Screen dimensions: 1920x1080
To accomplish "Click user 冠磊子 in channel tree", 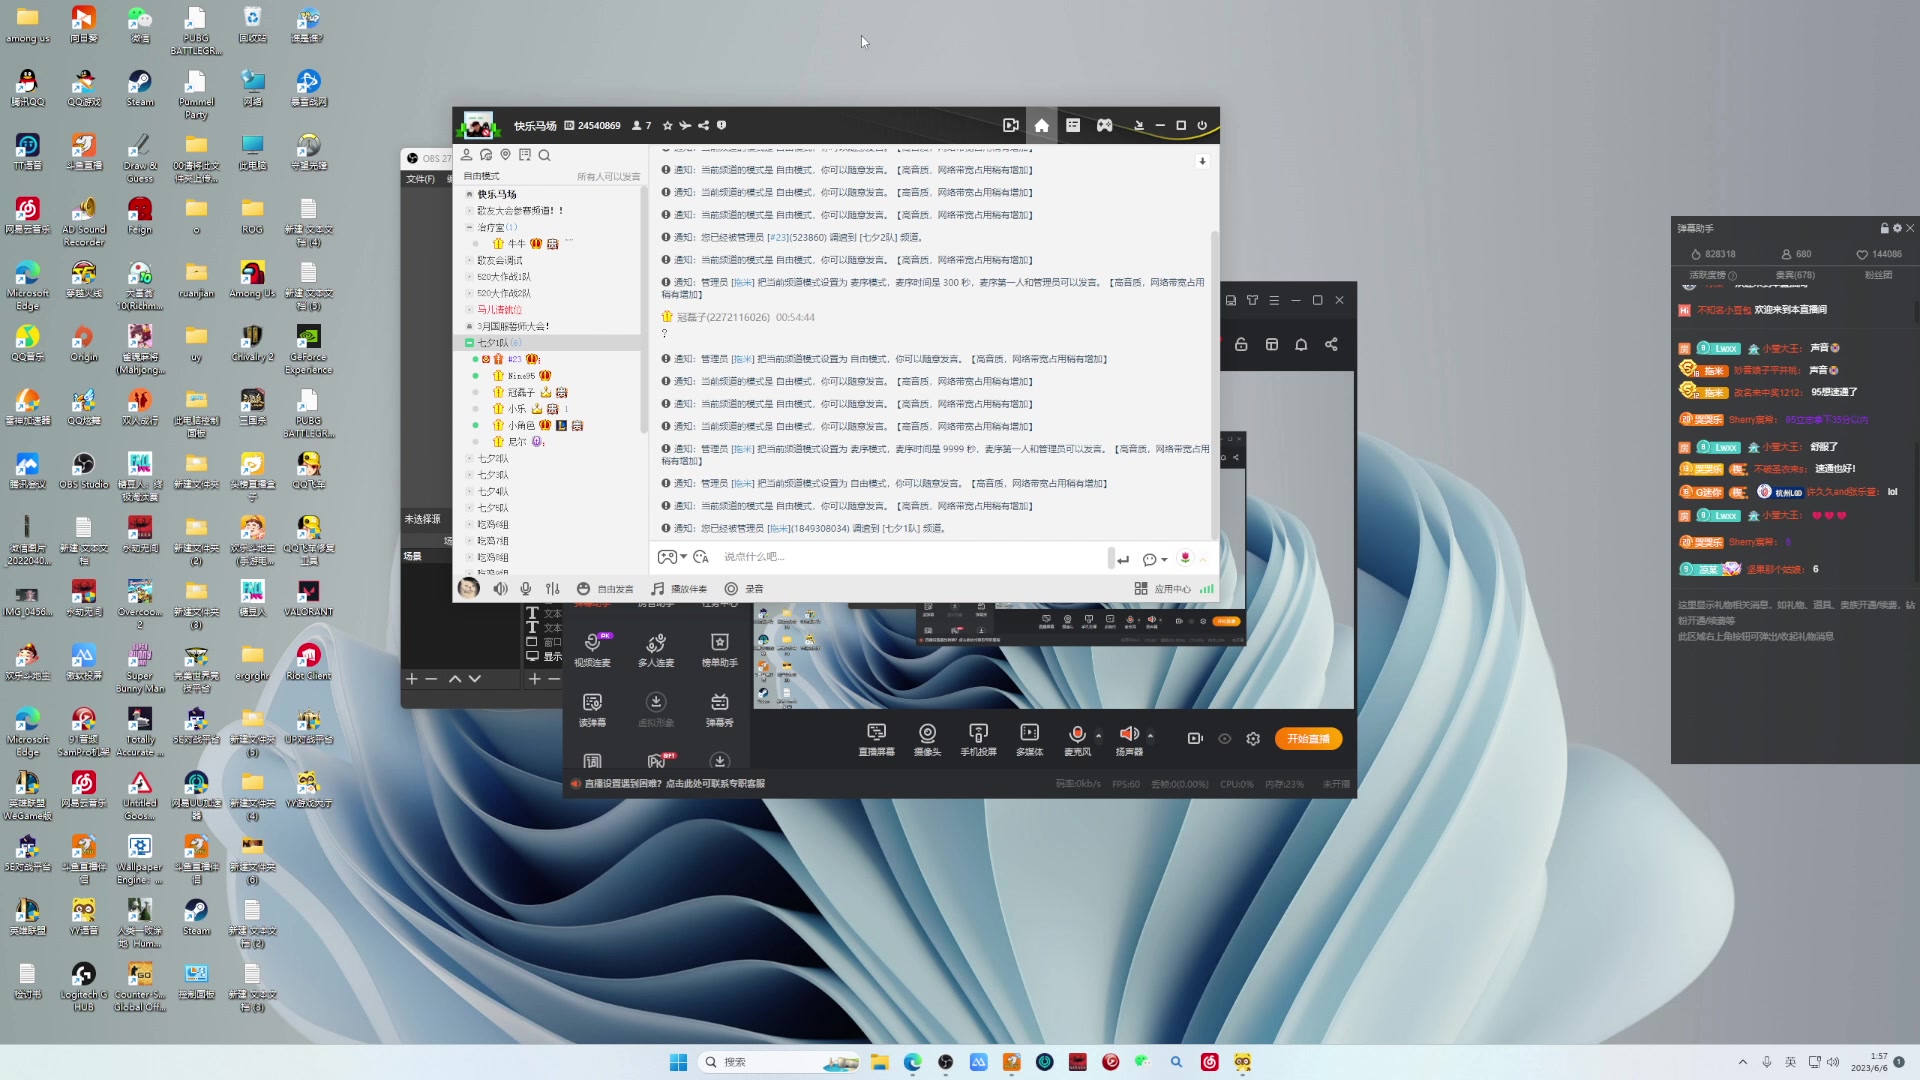I will pos(521,392).
